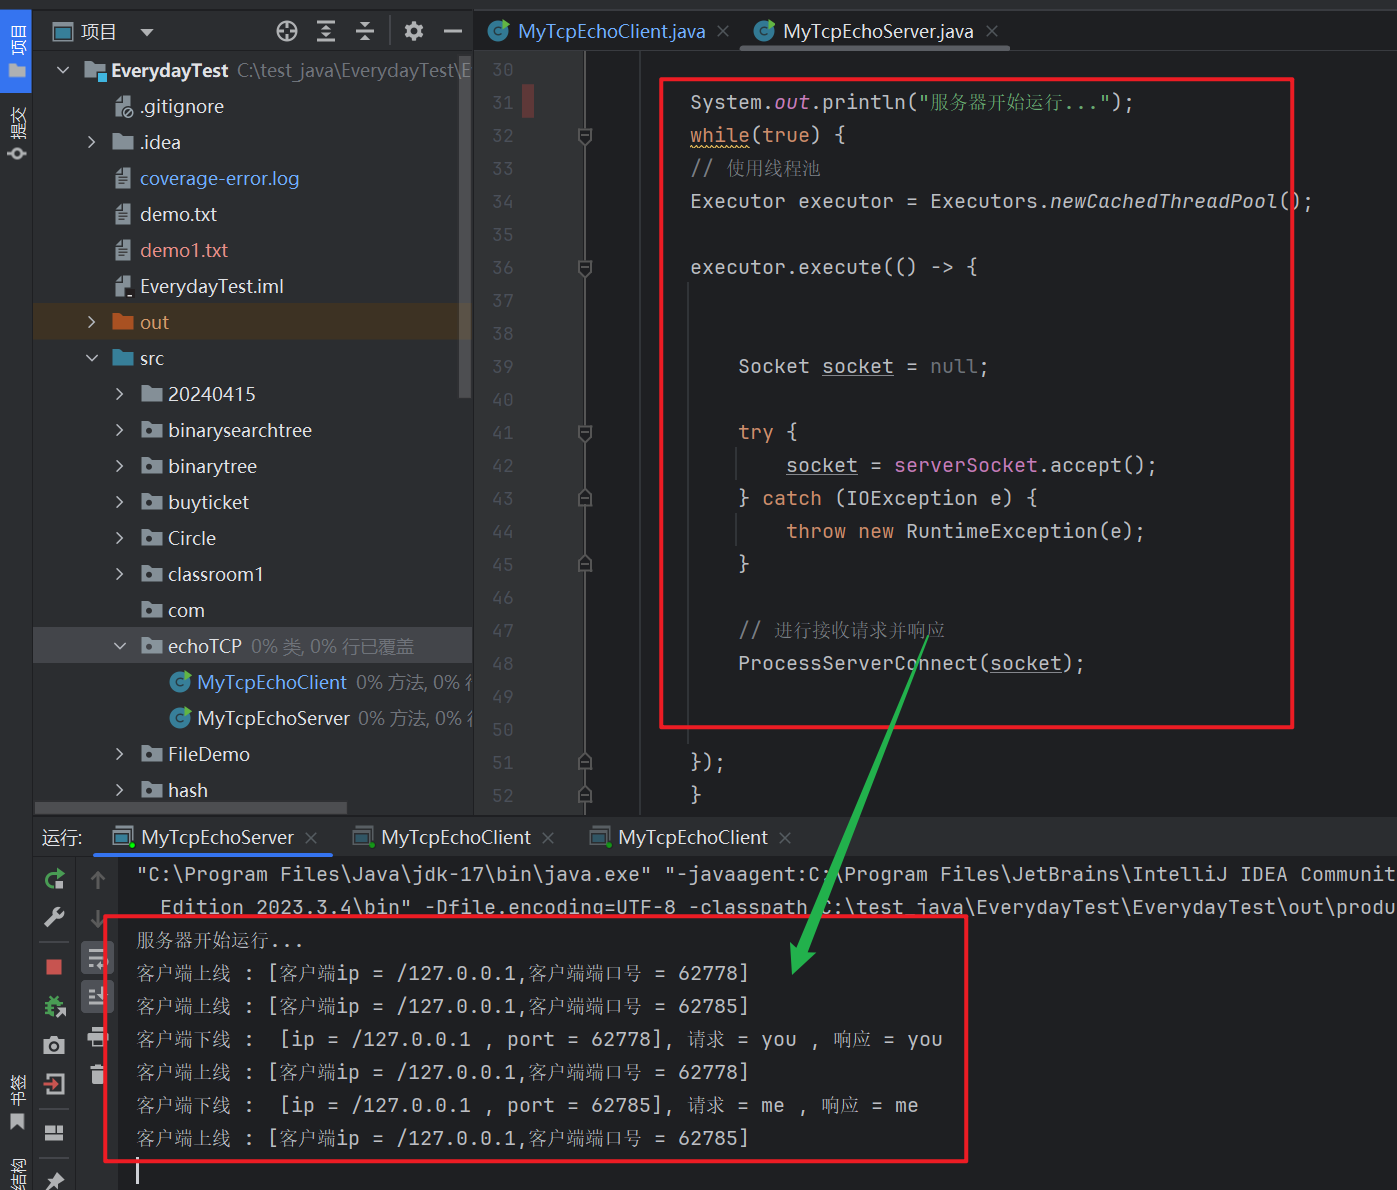
Task: Collapse the echoTCP package
Action: pyautogui.click(x=120, y=646)
